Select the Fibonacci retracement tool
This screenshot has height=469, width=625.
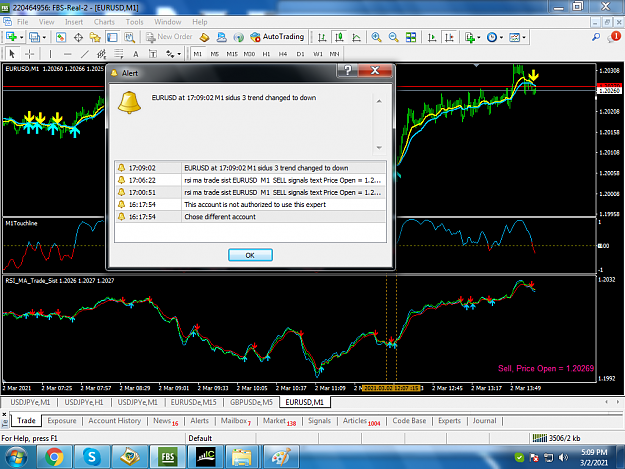[119, 54]
